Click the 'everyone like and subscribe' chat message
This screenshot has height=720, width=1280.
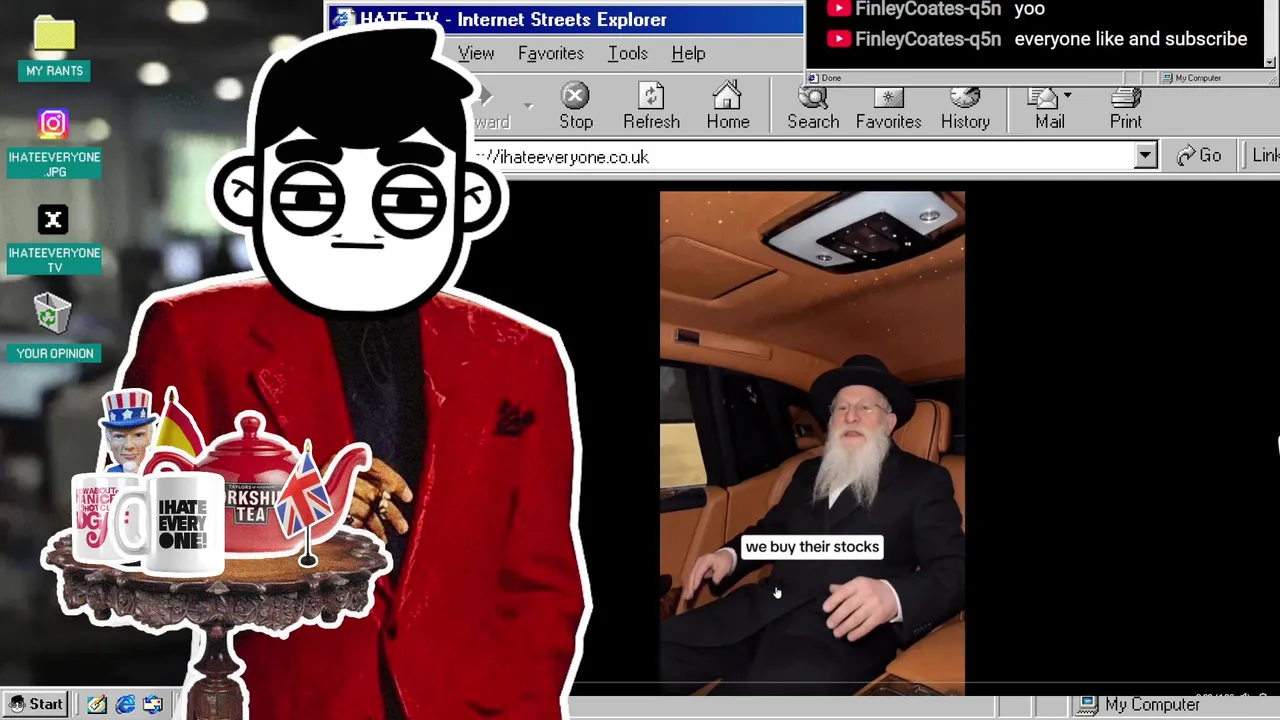pos(1131,39)
